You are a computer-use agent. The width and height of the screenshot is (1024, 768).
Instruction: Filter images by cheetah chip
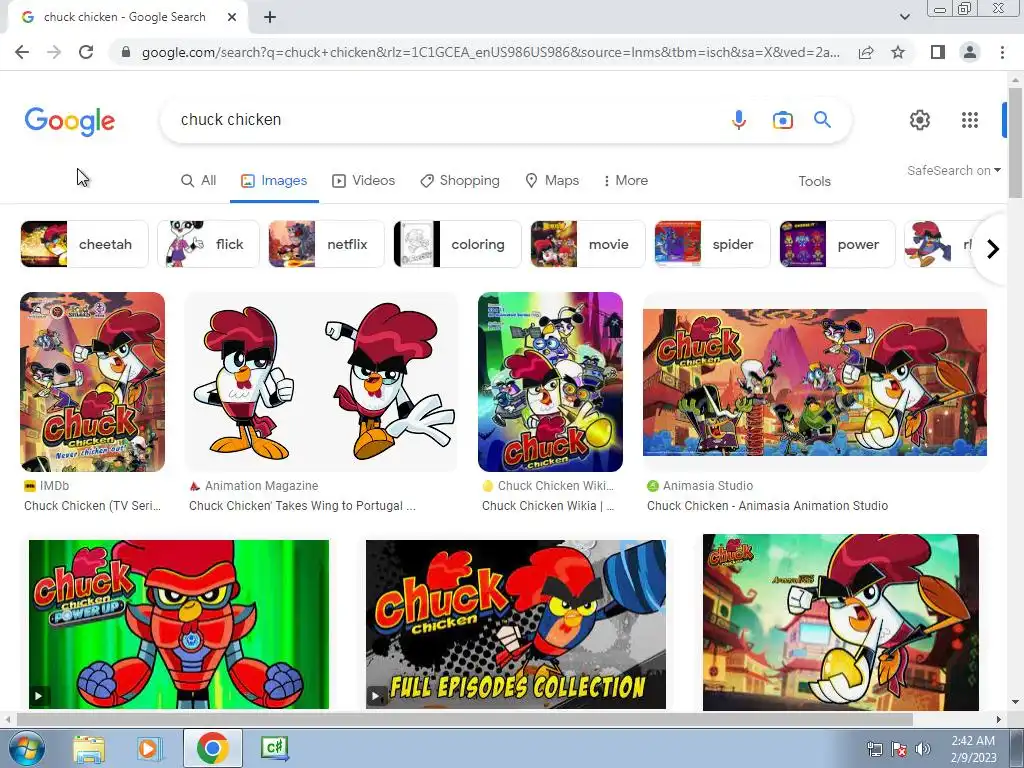point(84,244)
